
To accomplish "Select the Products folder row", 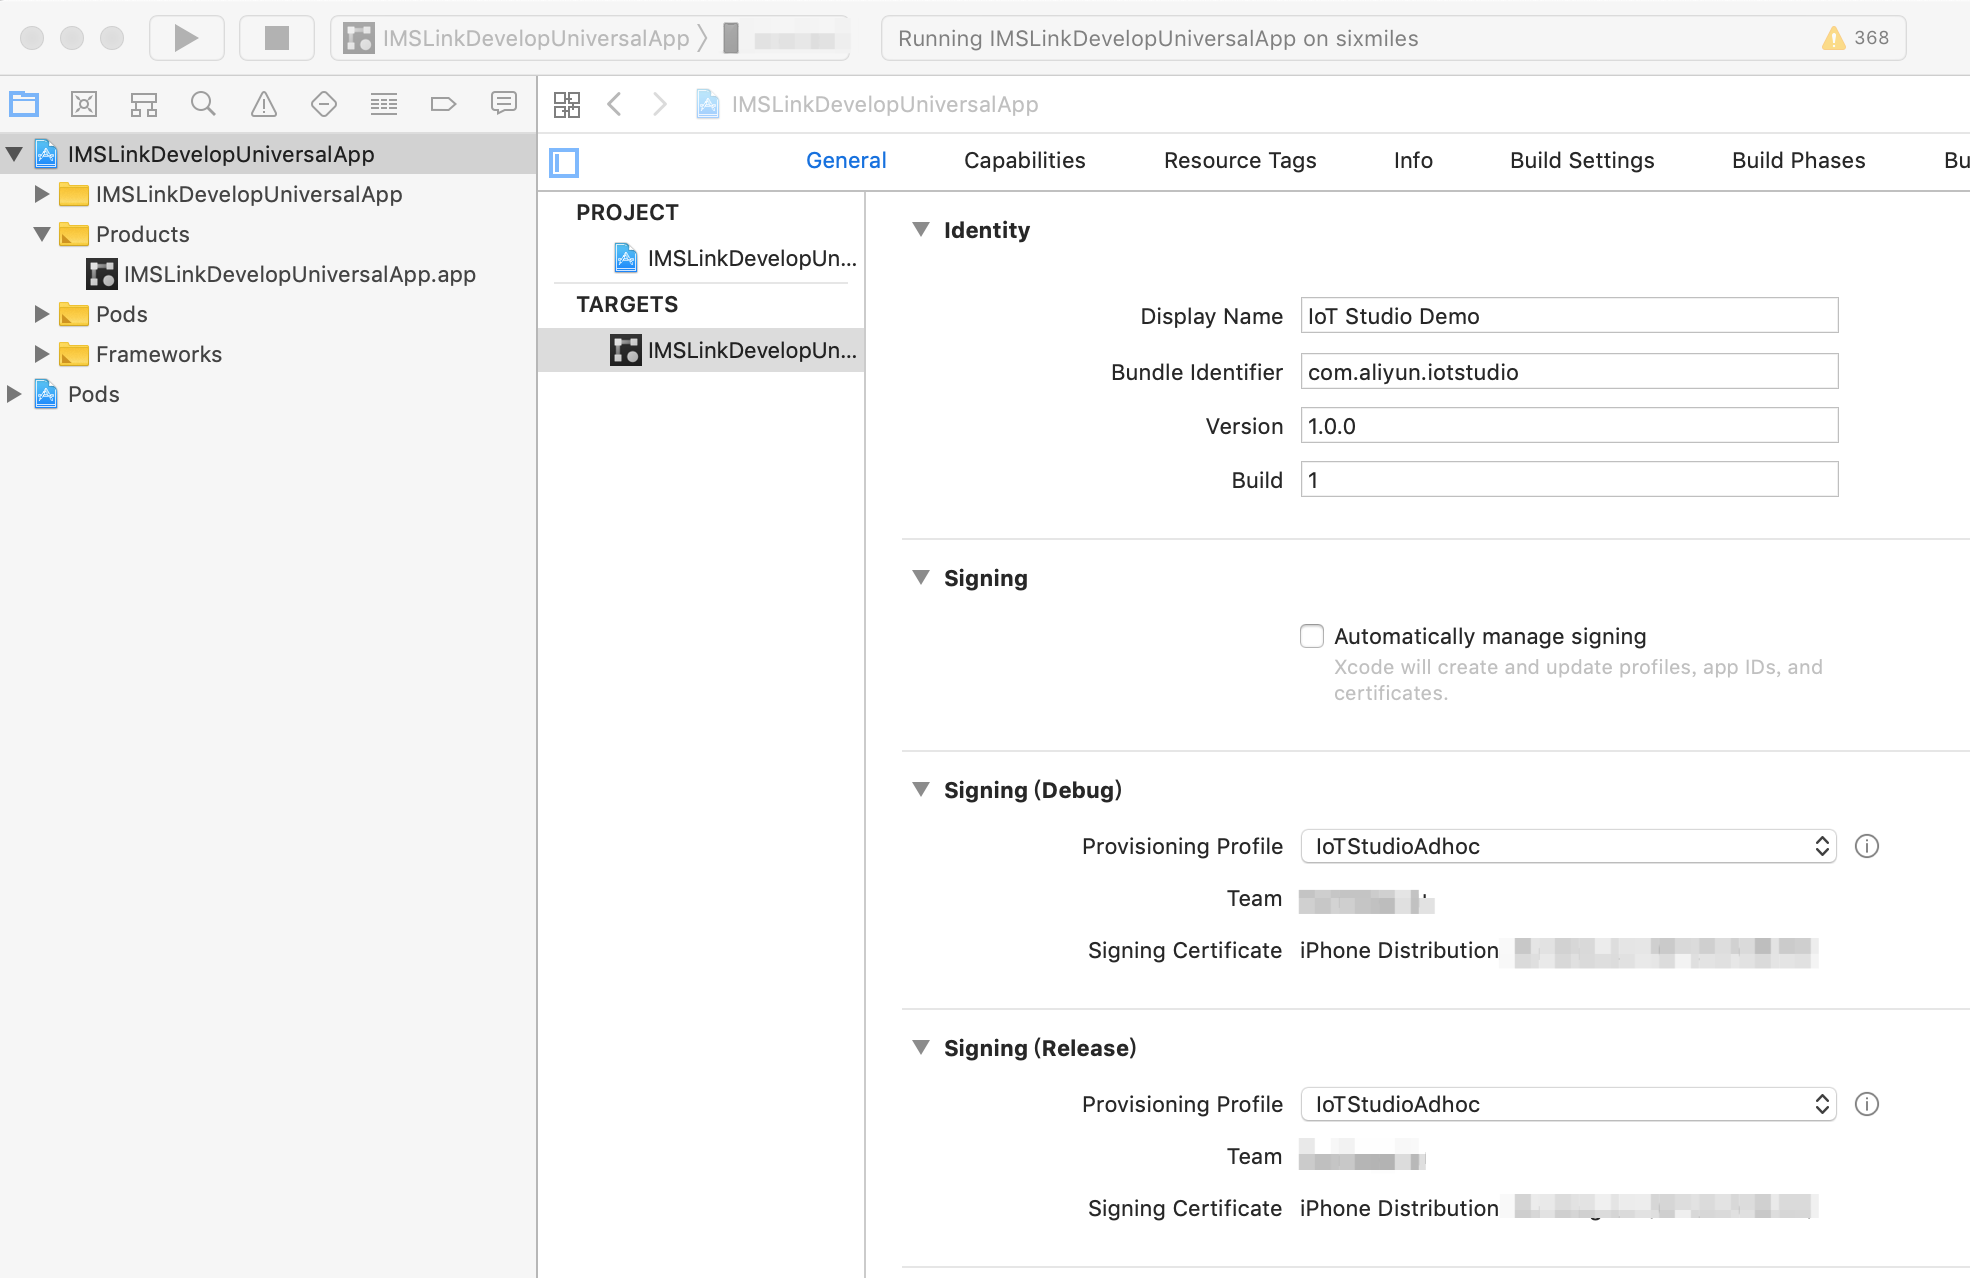I will coord(268,234).
